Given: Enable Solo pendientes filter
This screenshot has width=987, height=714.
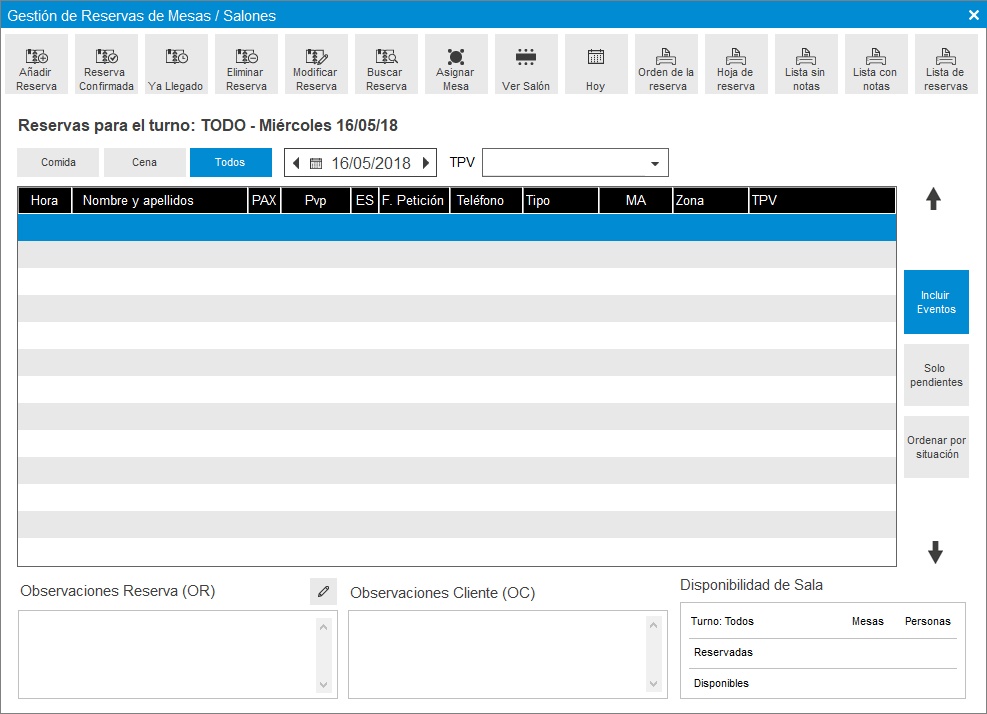Looking at the screenshot, I should (x=936, y=375).
